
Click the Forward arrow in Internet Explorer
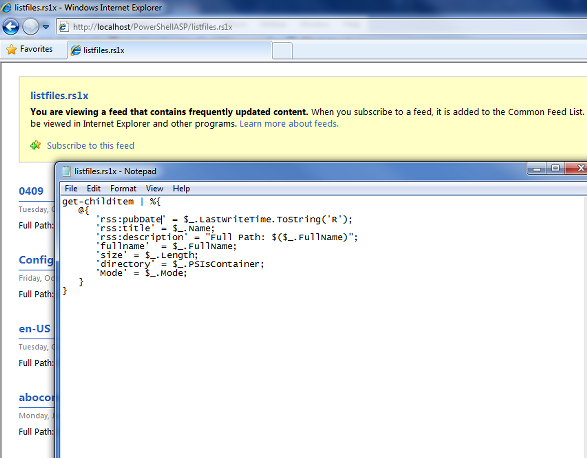[x=30, y=27]
